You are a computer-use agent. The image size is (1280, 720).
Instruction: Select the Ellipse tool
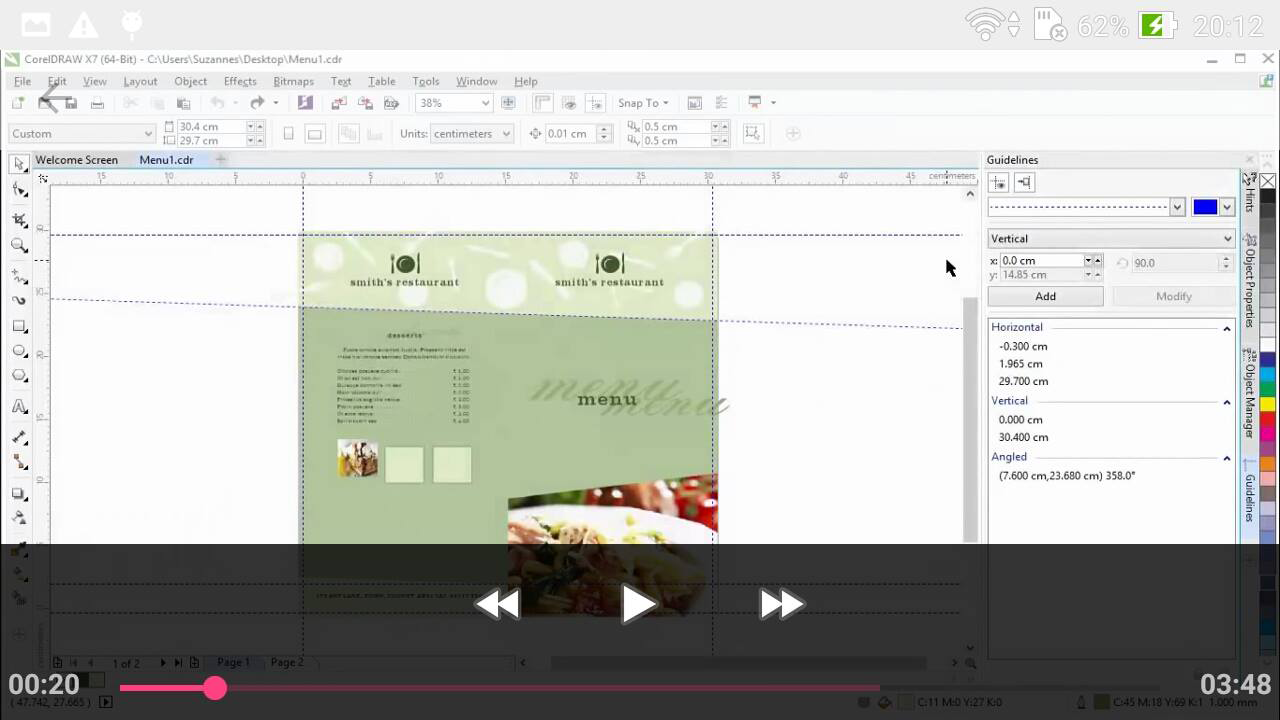(19, 352)
